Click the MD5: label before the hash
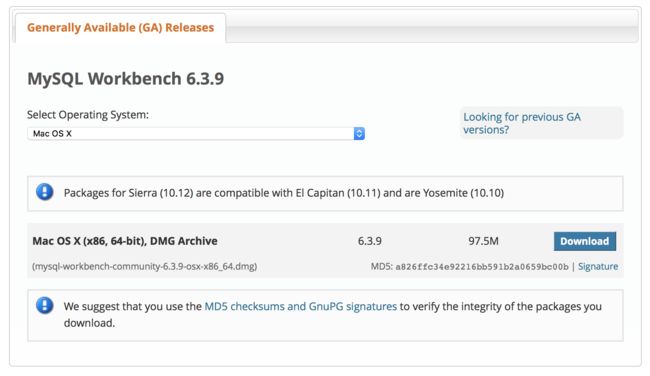The image size is (650, 376). 381,267
